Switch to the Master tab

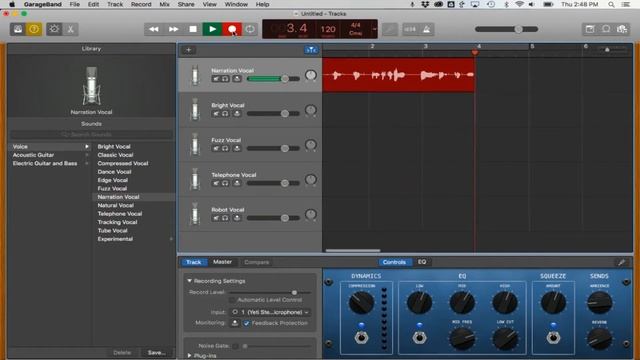coord(222,262)
